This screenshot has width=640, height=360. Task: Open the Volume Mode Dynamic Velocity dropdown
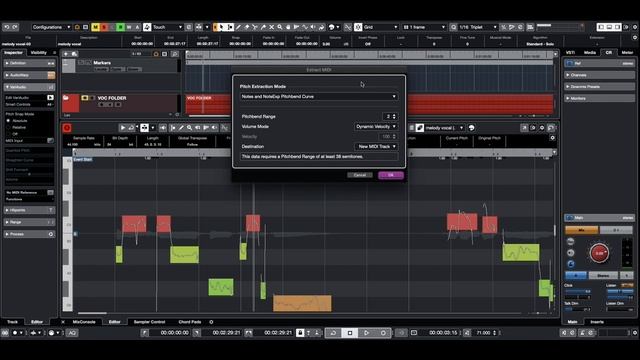376,127
